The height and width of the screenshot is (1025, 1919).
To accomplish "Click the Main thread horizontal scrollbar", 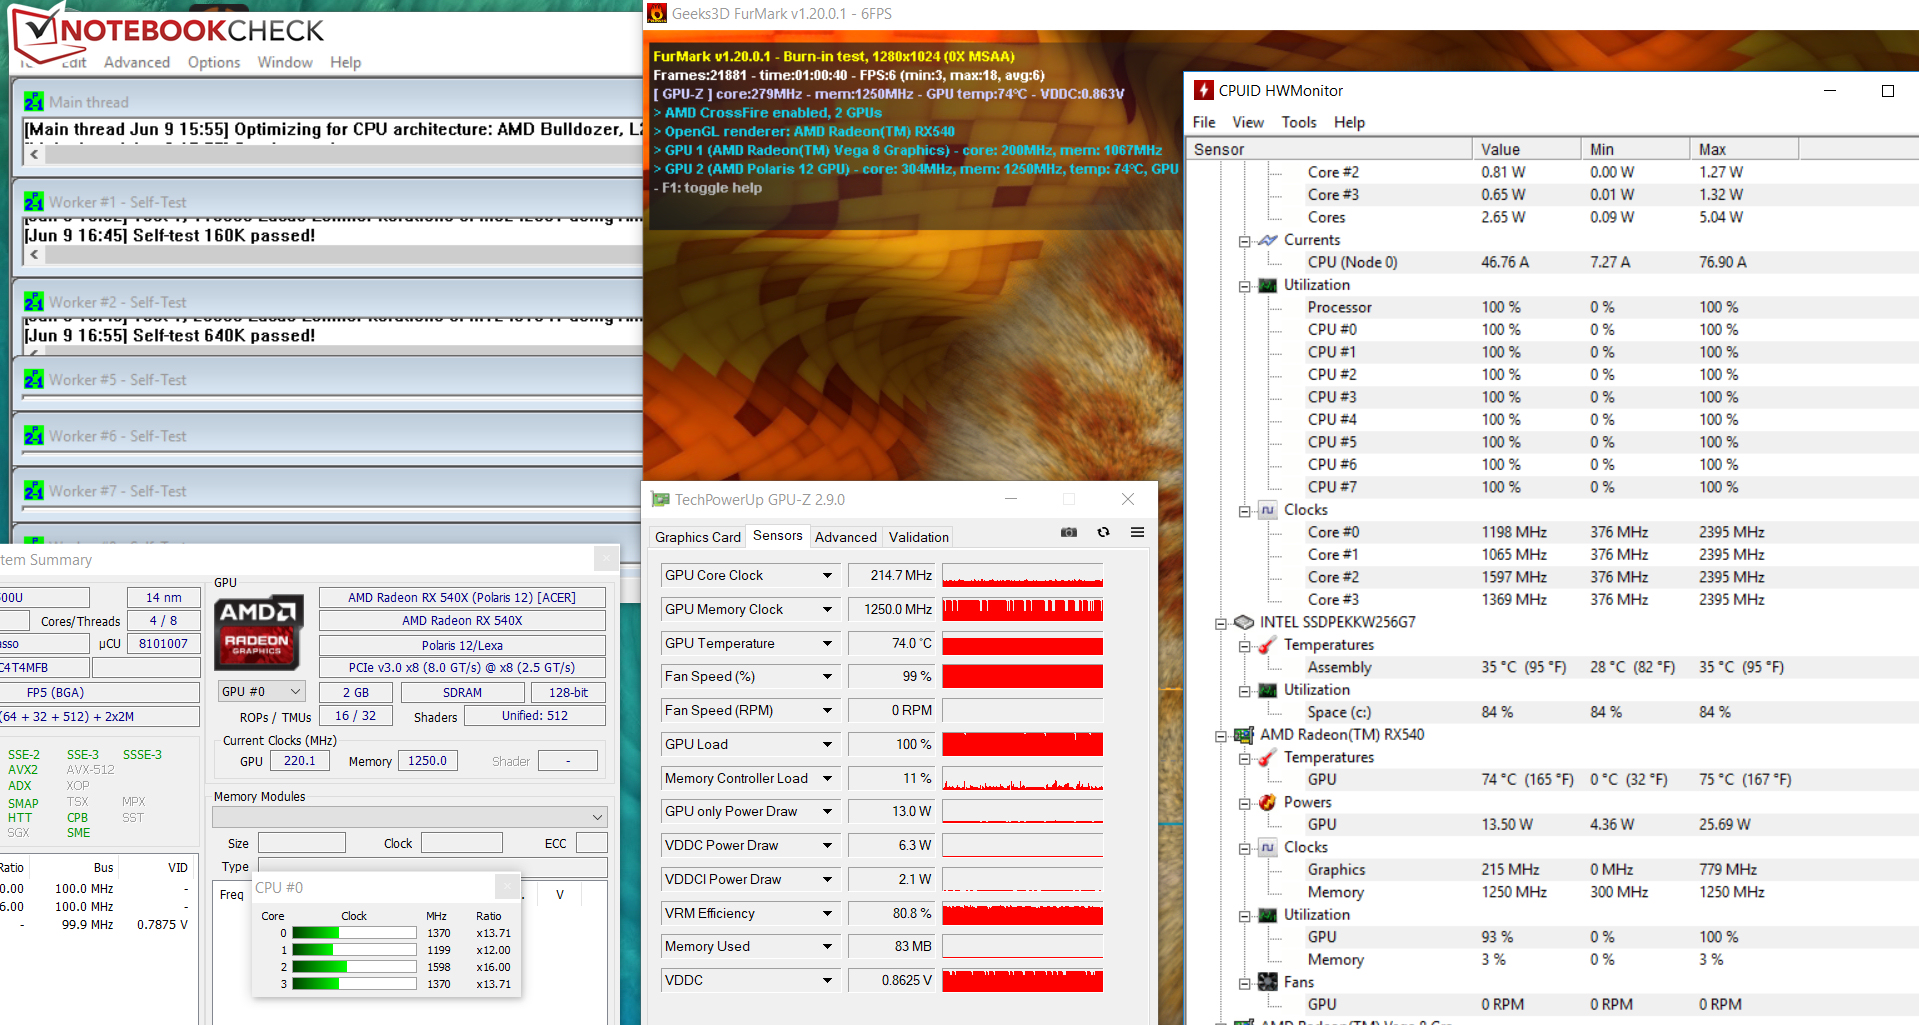I will coord(333,155).
